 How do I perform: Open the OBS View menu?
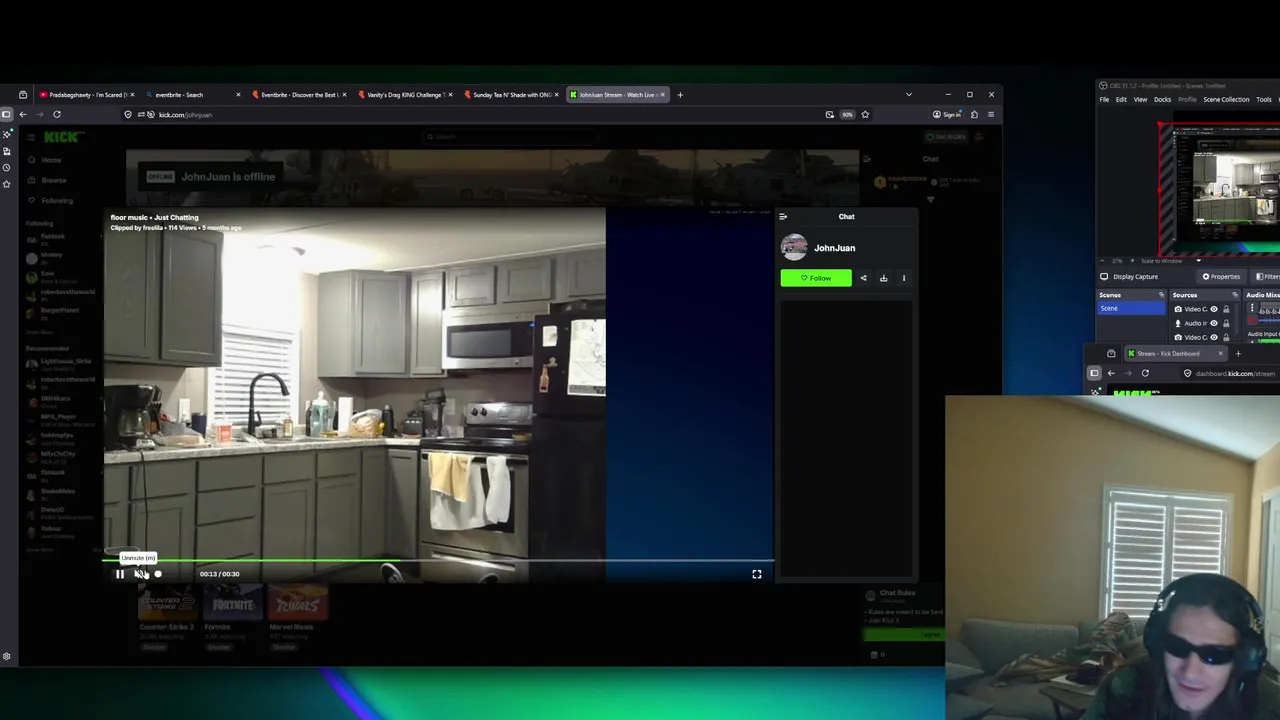pos(1140,100)
